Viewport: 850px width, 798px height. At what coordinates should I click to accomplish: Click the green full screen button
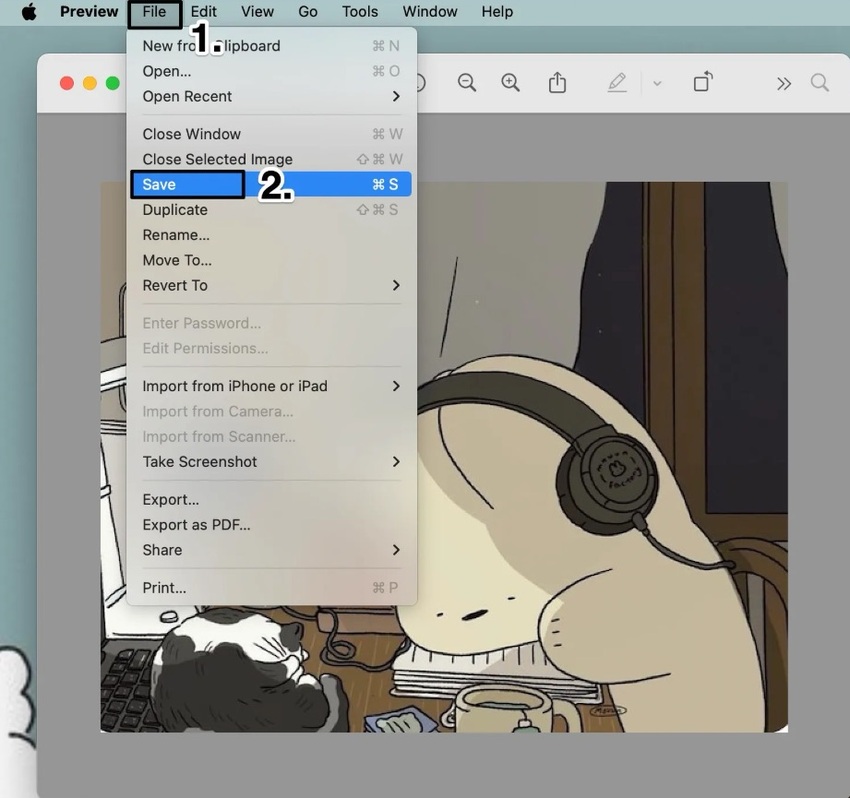(113, 83)
